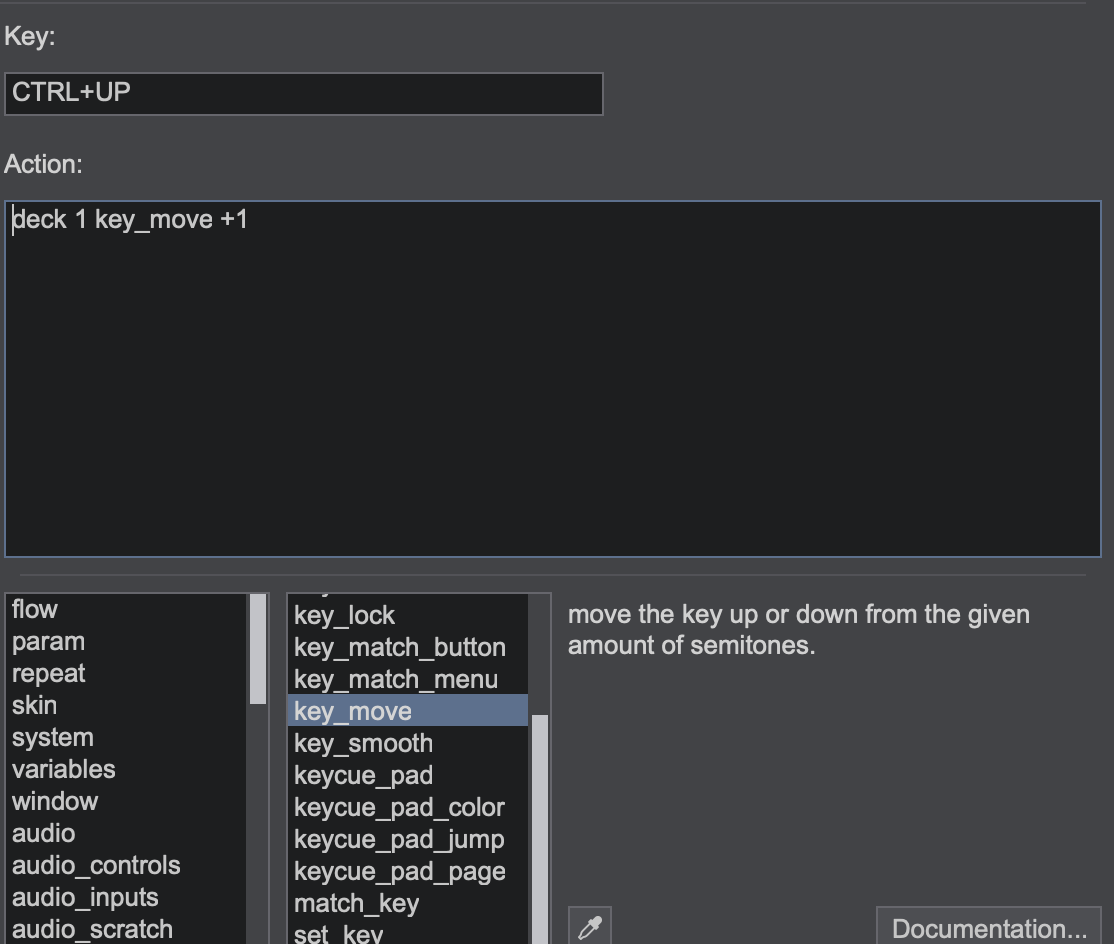Choose the key_match_menu action
This screenshot has height=944, width=1114.
pyautogui.click(x=396, y=679)
